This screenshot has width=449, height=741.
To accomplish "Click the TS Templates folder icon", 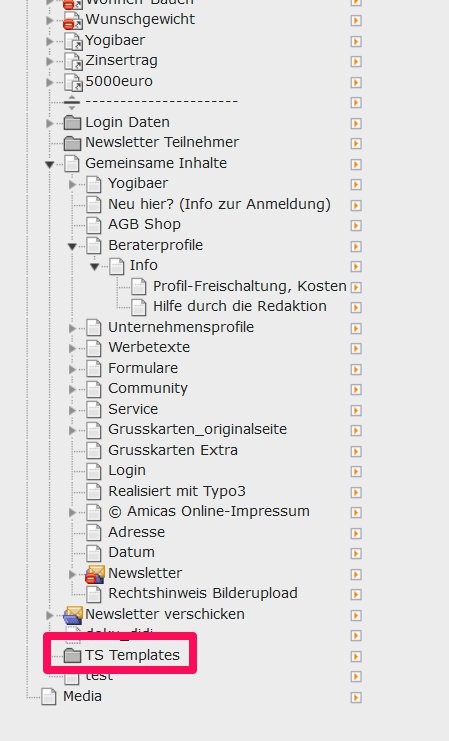I will 72,655.
